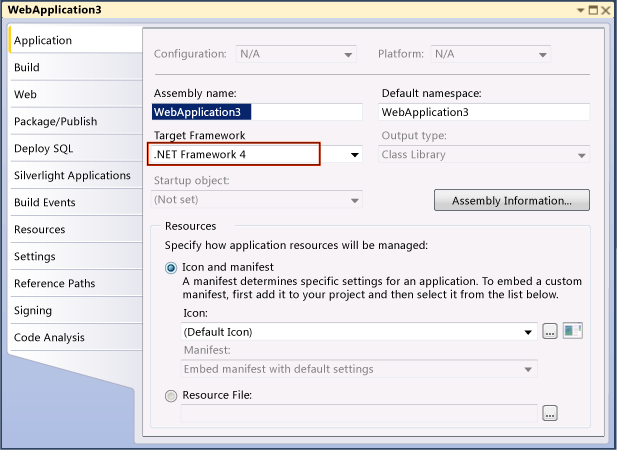617x450 pixels.
Task: Open the Manifest dropdown
Action: click(359, 369)
